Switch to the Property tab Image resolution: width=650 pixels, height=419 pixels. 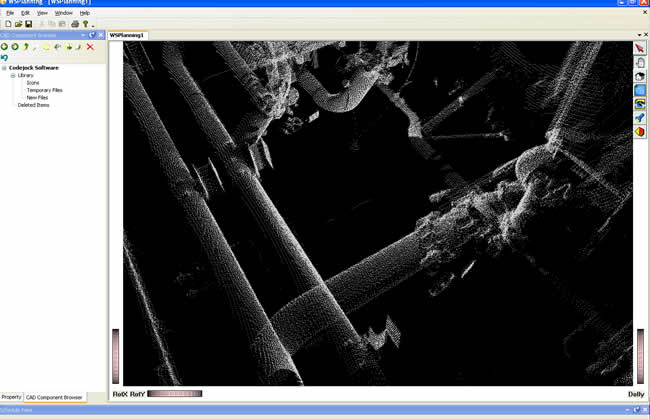[11, 397]
